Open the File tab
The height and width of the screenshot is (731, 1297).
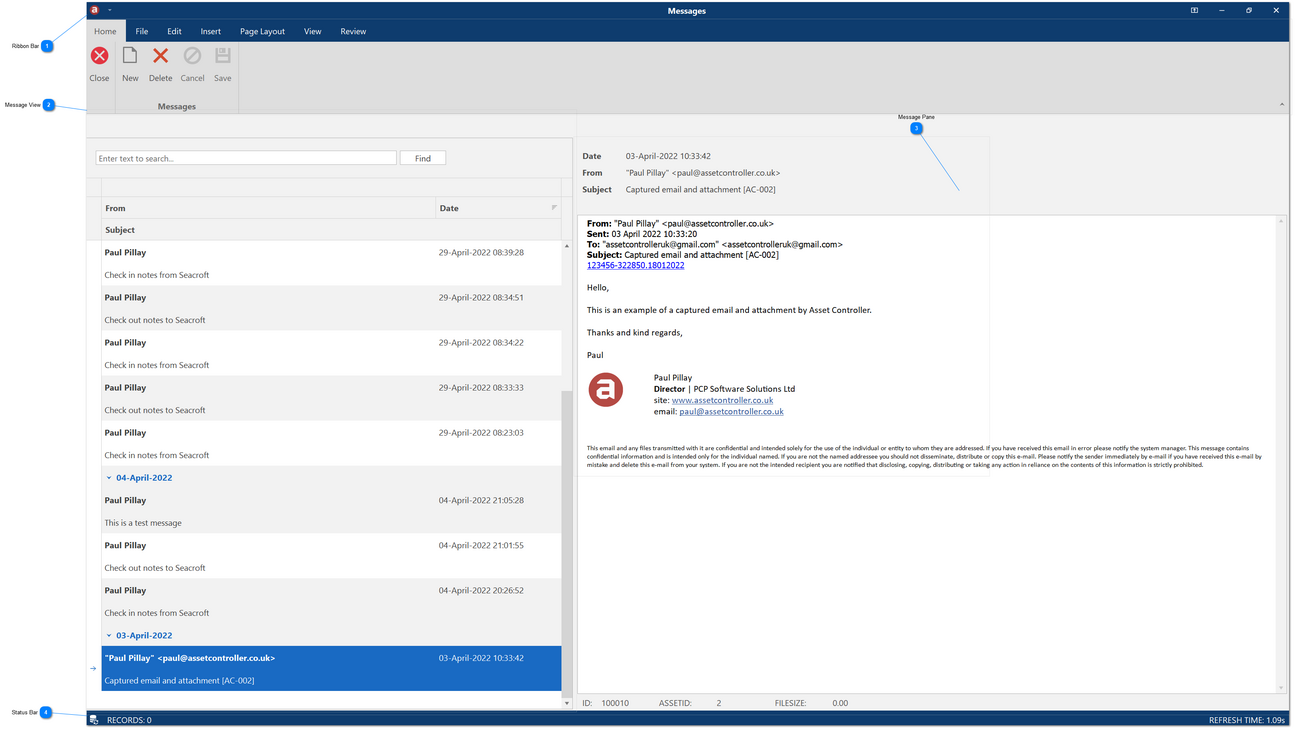click(142, 31)
